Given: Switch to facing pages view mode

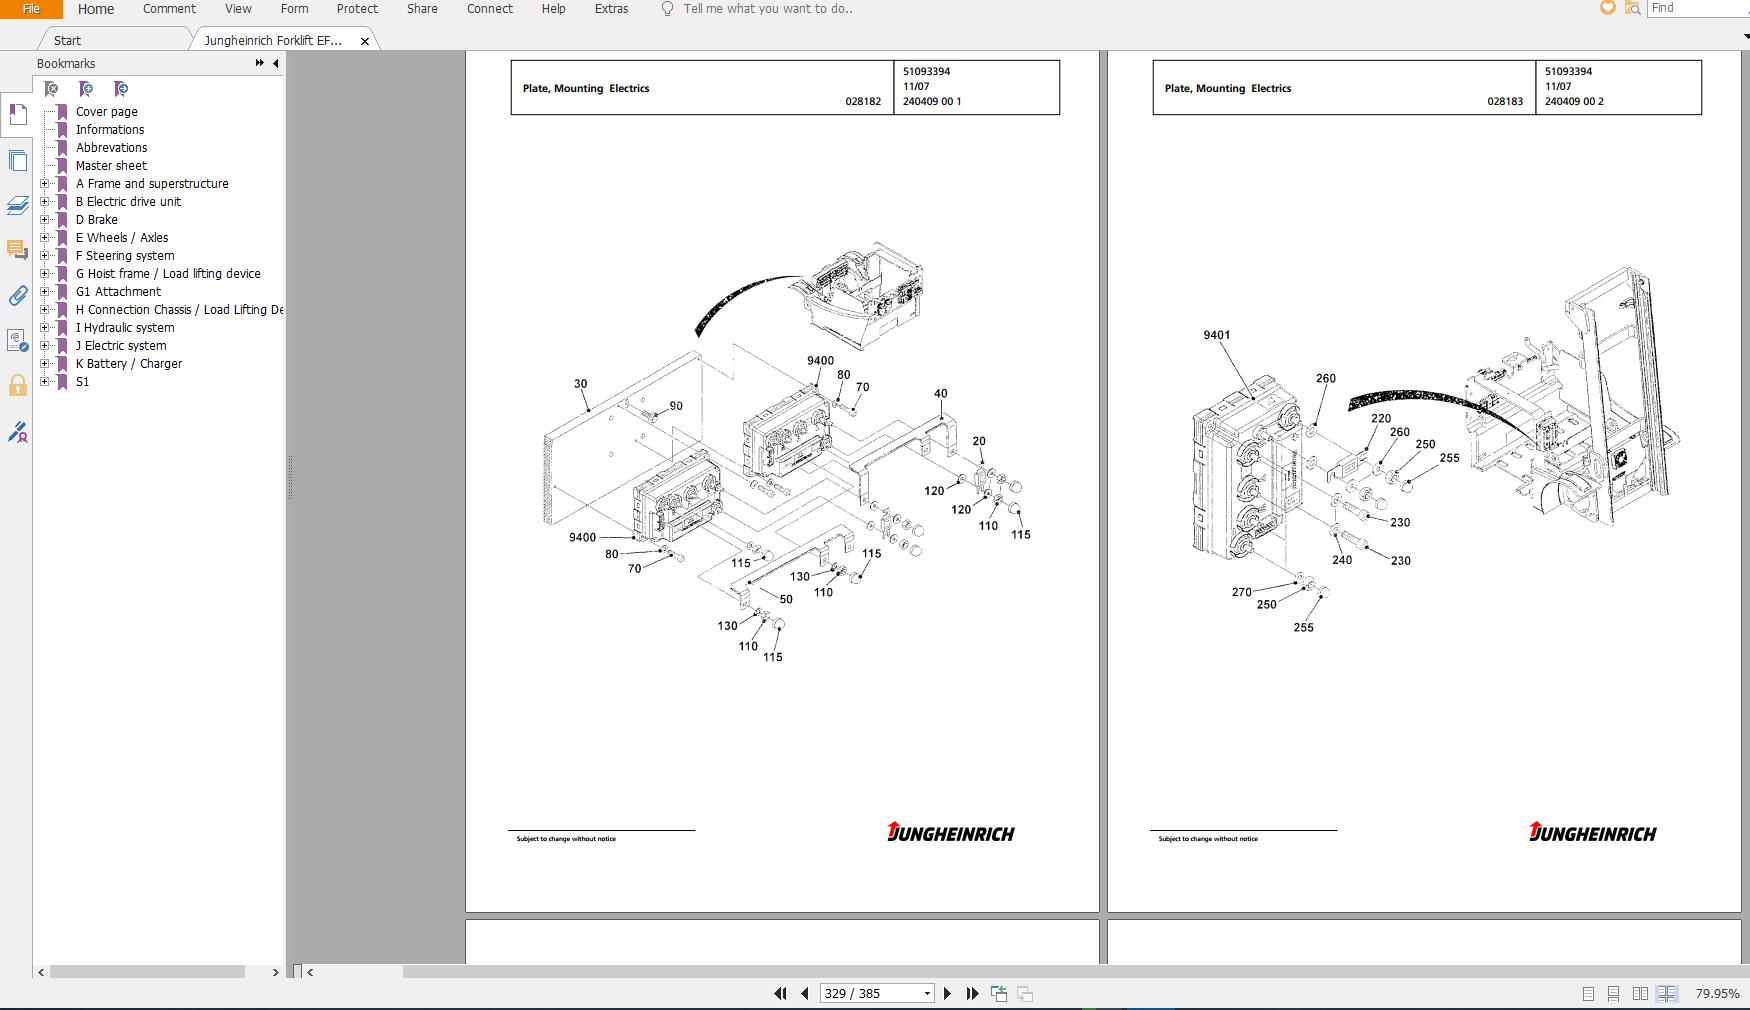Looking at the screenshot, I should 1640,994.
